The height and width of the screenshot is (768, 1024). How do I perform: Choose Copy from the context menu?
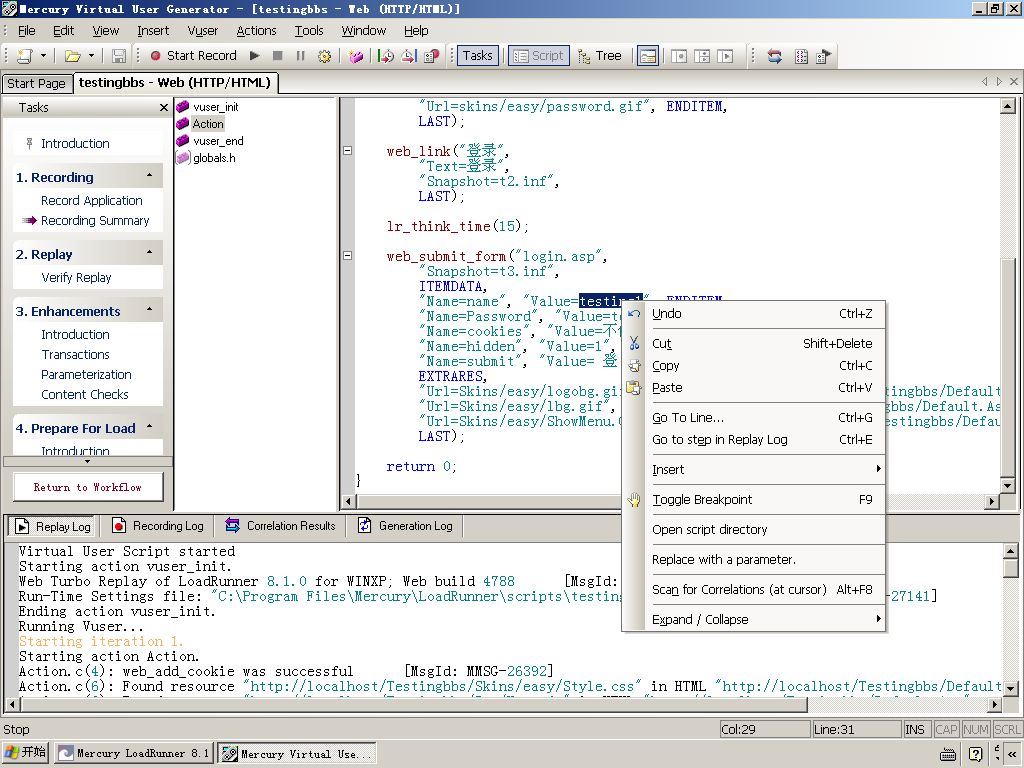tap(754, 366)
